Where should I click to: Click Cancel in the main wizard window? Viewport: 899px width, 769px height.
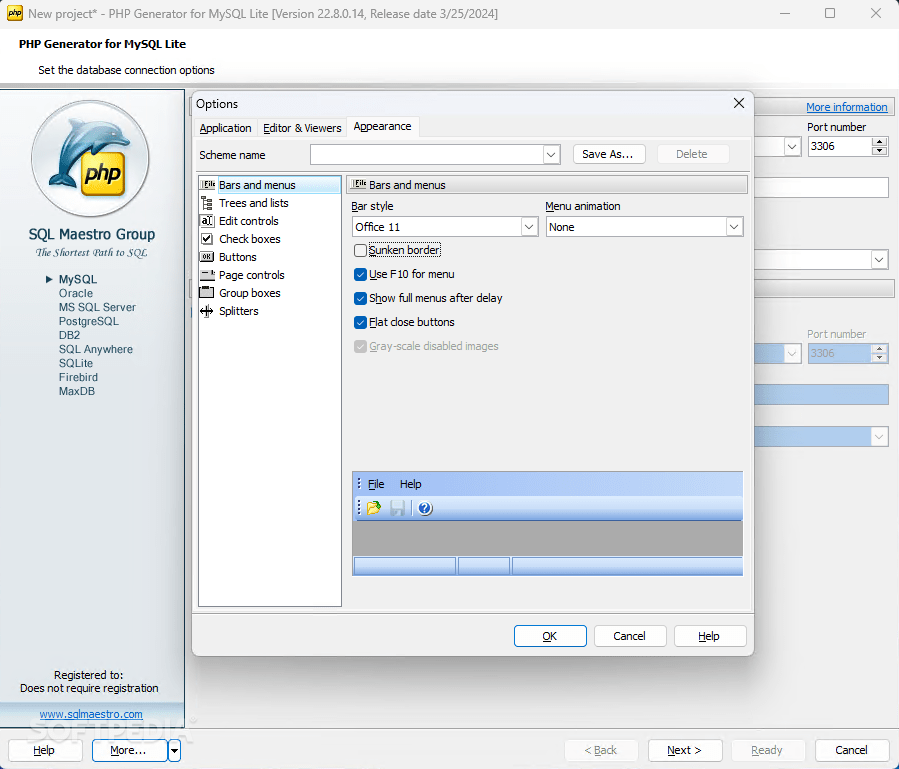tap(851, 750)
